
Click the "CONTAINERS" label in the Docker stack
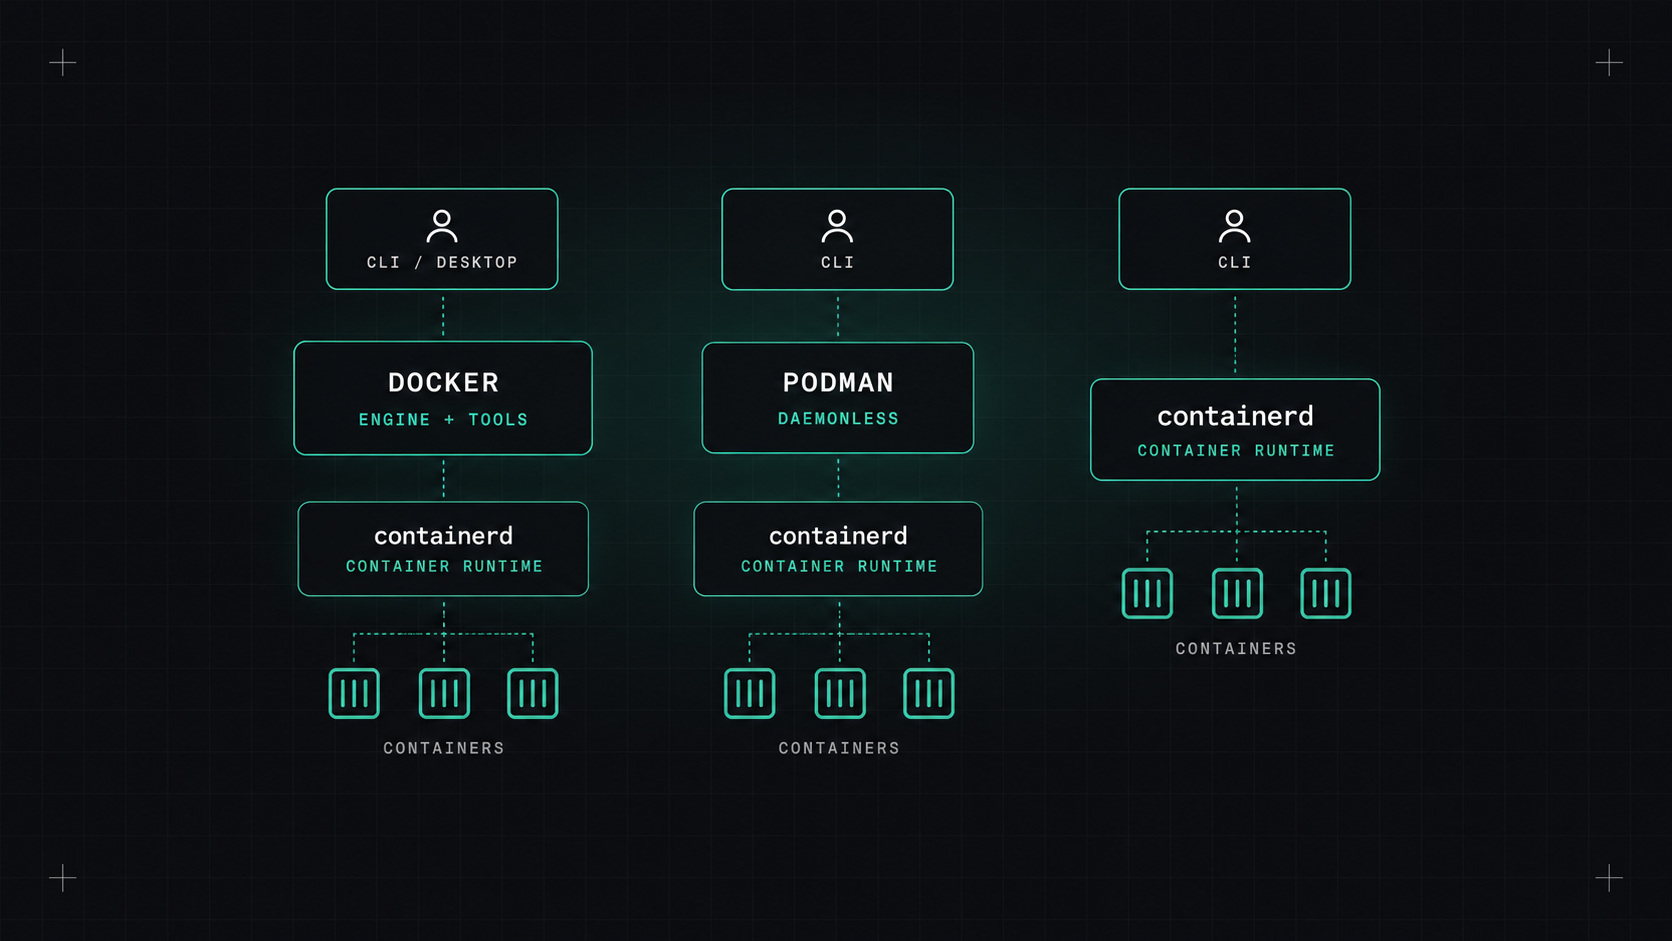coord(444,748)
